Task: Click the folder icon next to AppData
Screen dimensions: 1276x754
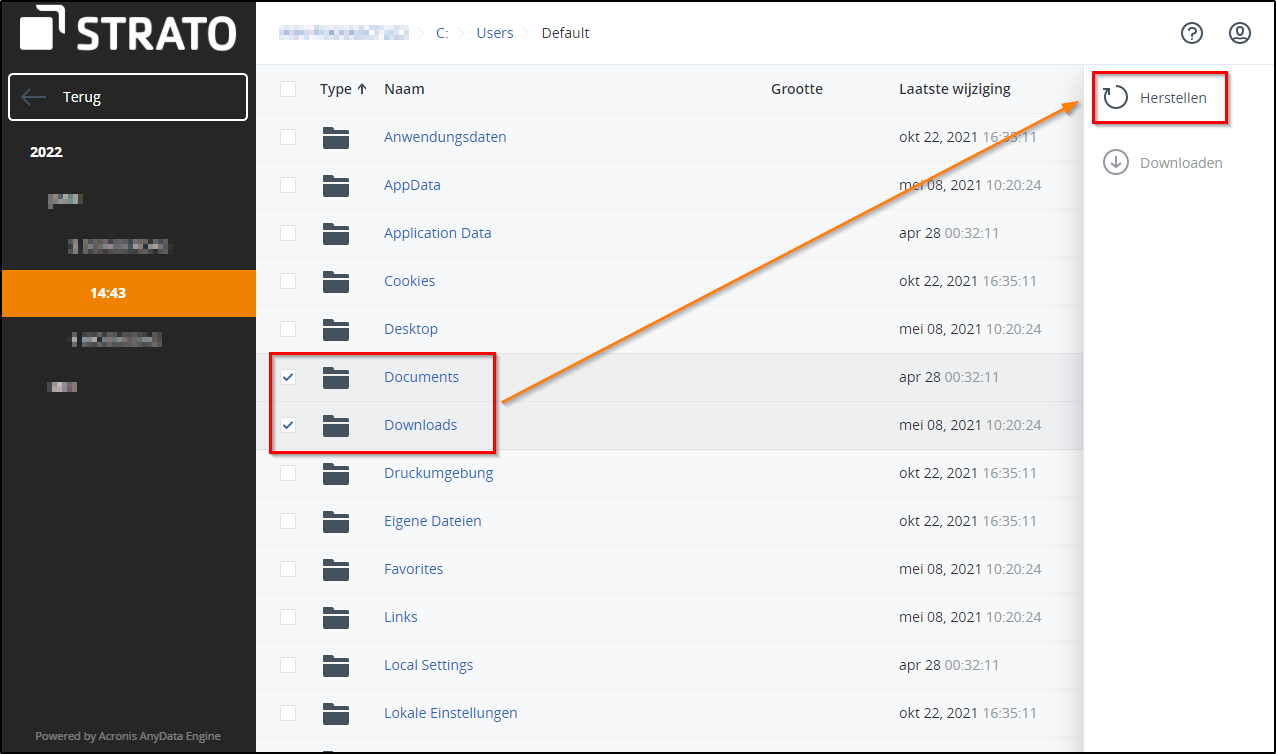Action: click(x=335, y=185)
